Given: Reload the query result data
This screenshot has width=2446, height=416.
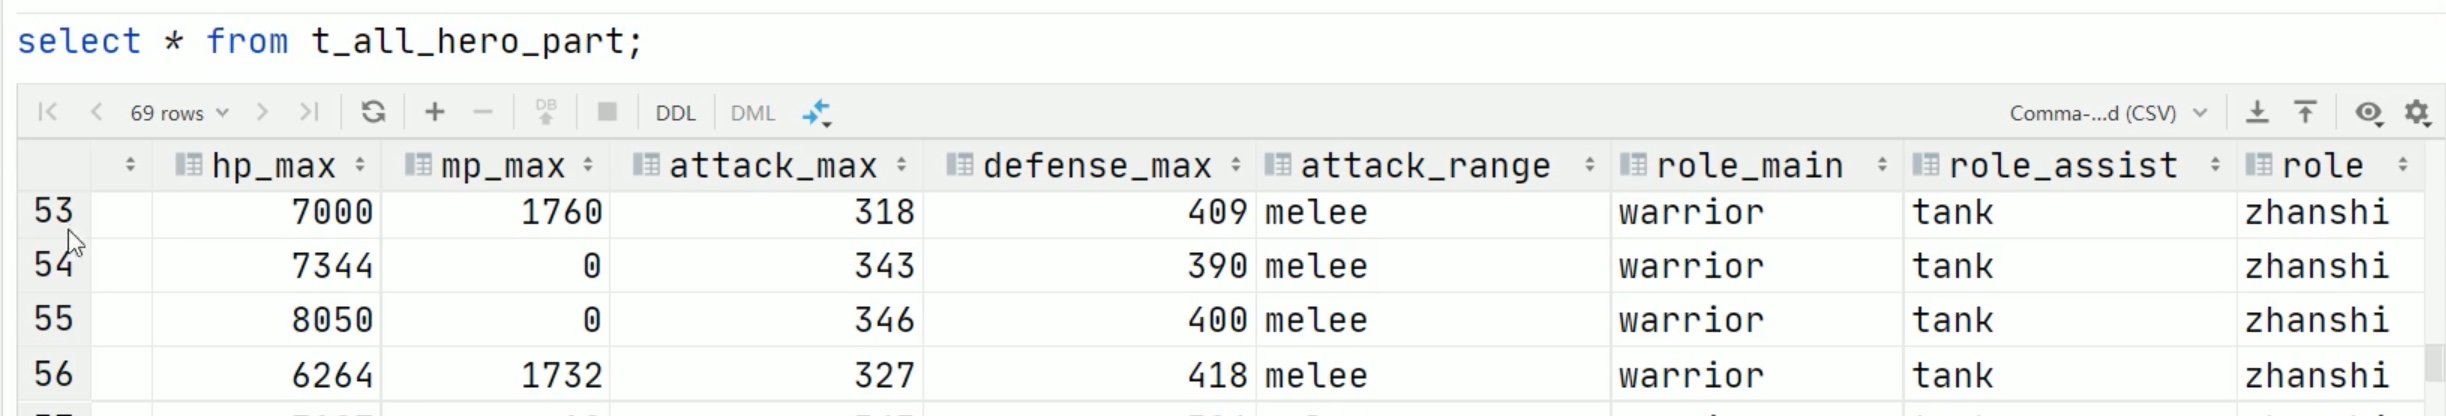Looking at the screenshot, I should (373, 112).
